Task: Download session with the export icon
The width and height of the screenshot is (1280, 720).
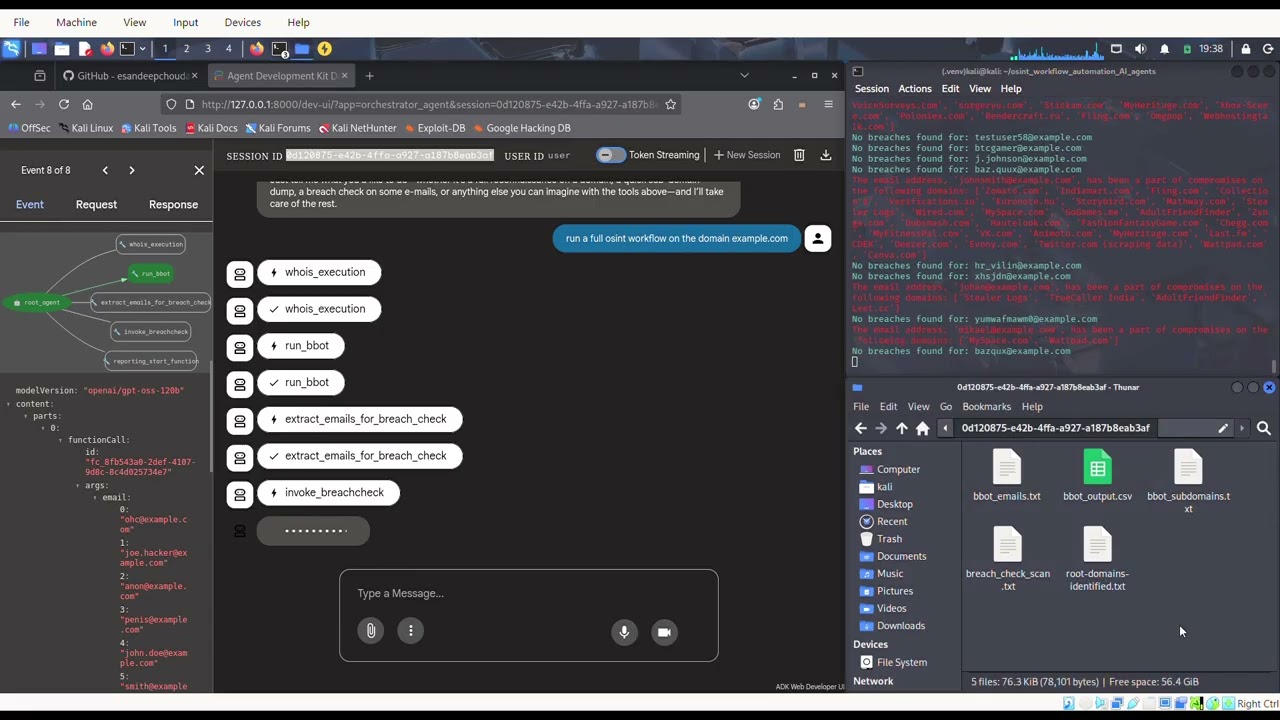Action: tap(826, 155)
